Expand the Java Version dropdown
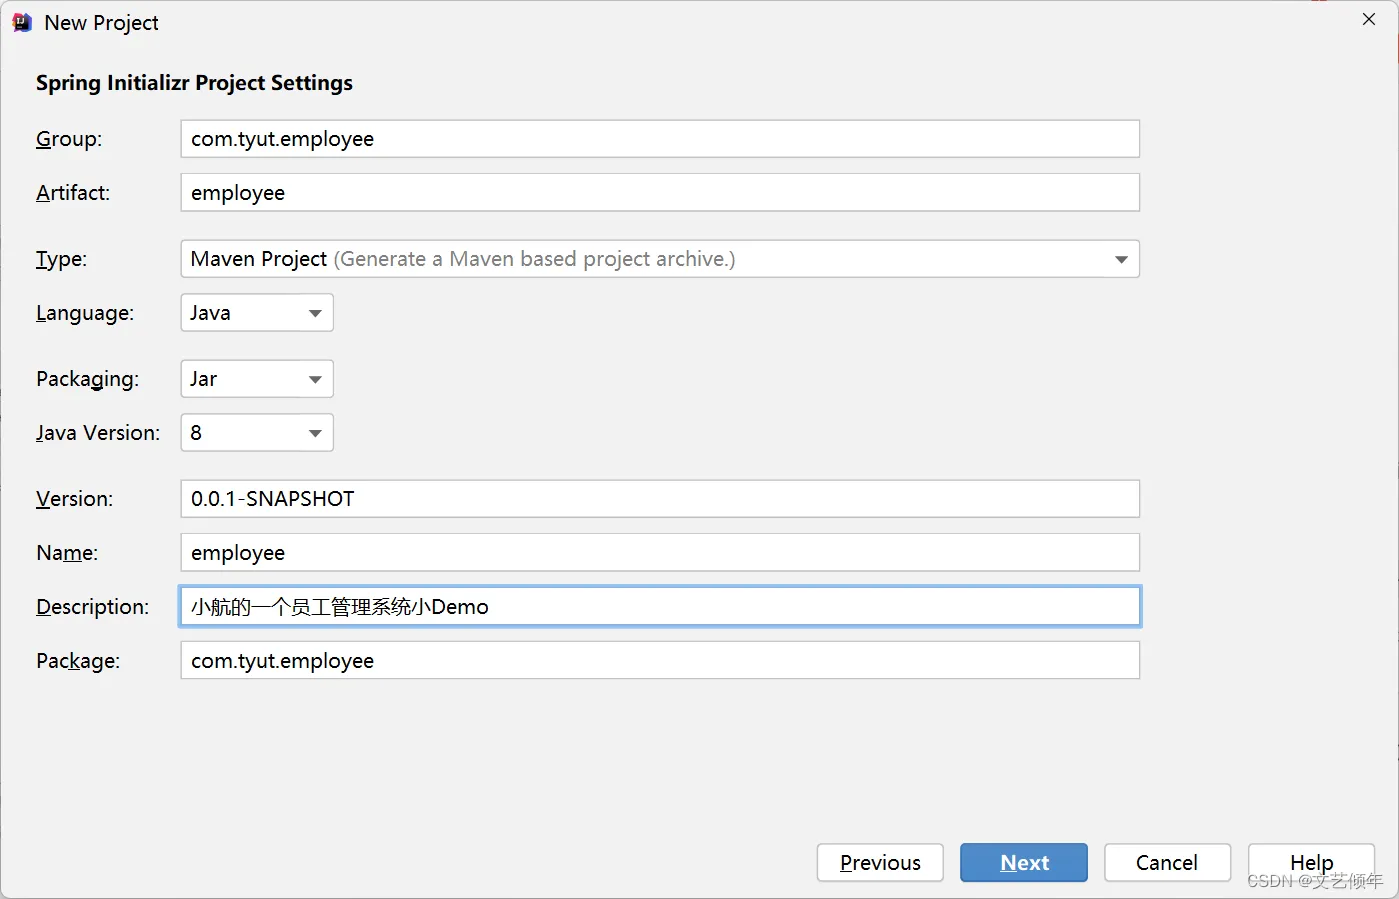This screenshot has width=1399, height=899. click(x=256, y=433)
